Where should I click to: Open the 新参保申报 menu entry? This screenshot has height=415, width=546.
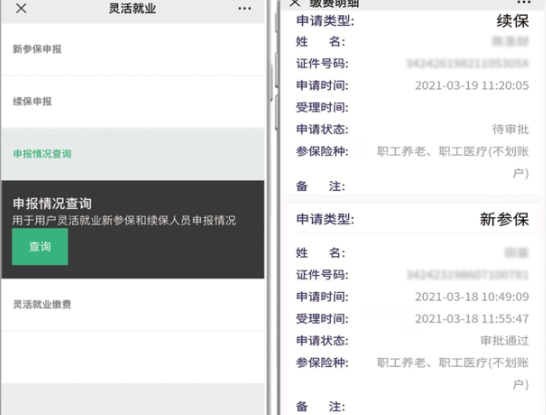pos(132,49)
